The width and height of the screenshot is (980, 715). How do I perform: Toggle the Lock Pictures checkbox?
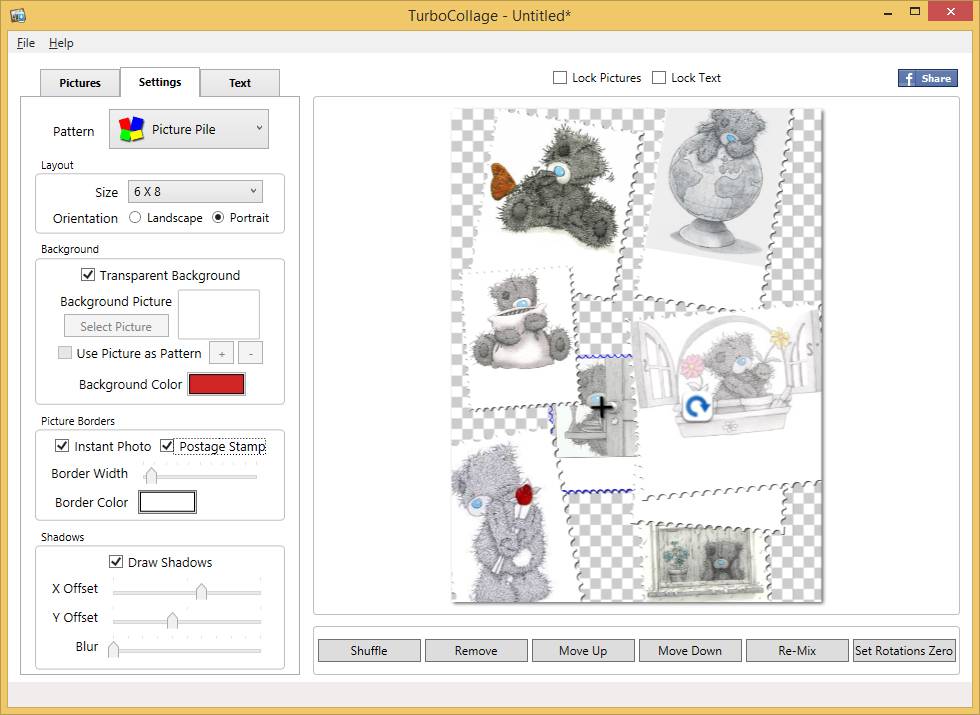(560, 78)
